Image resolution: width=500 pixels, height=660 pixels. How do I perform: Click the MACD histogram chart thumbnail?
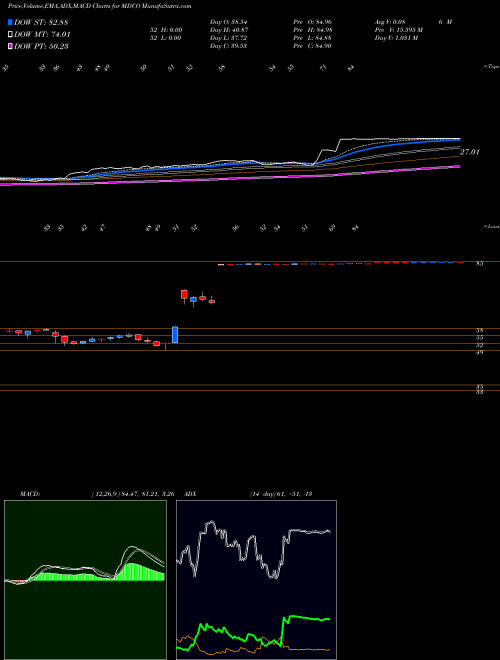point(85,580)
